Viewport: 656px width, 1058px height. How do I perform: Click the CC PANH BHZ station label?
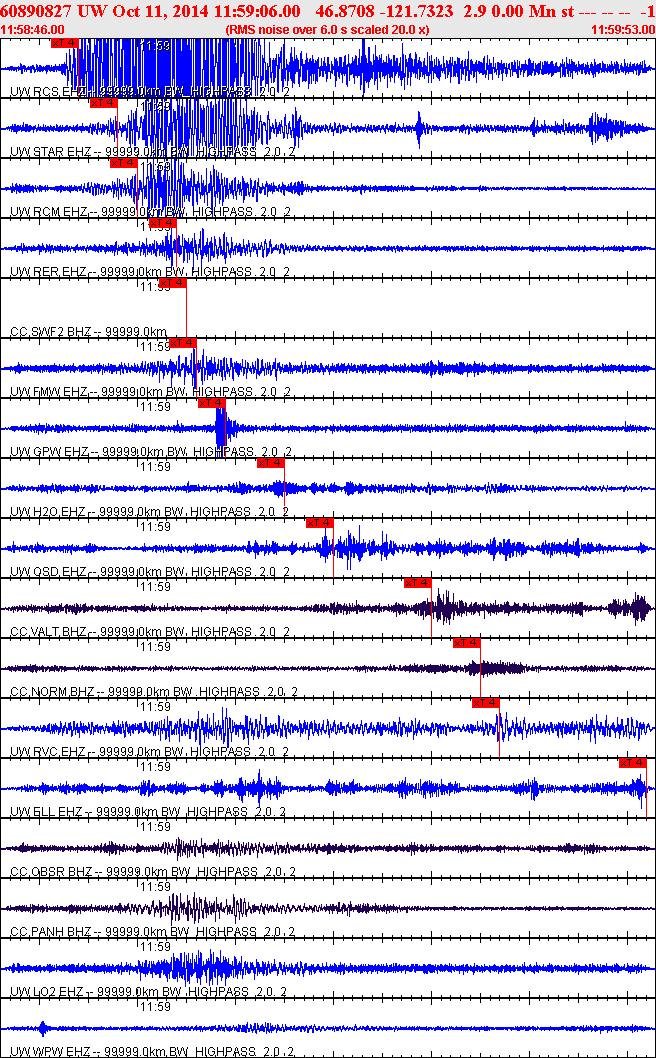51,932
